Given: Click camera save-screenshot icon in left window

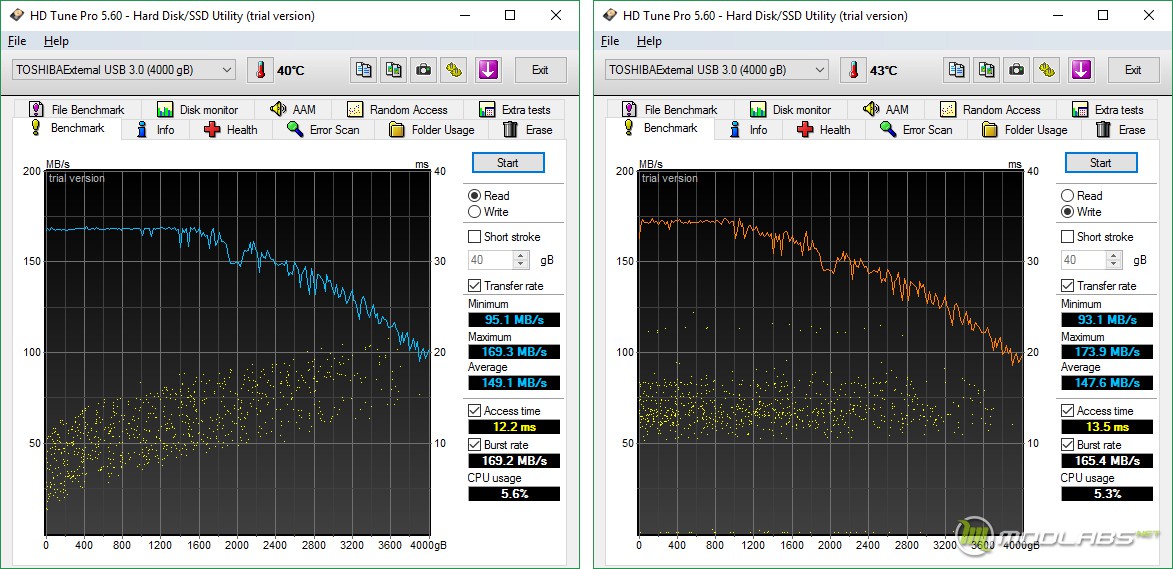Looking at the screenshot, I should [423, 70].
